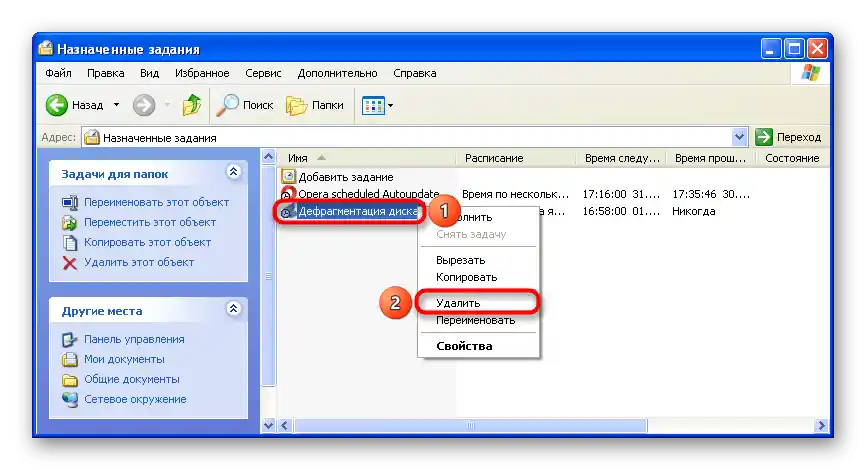Image resolution: width=866 pixels, height=470 pixels.
Task: Open the Сервис menu
Action: point(263,73)
